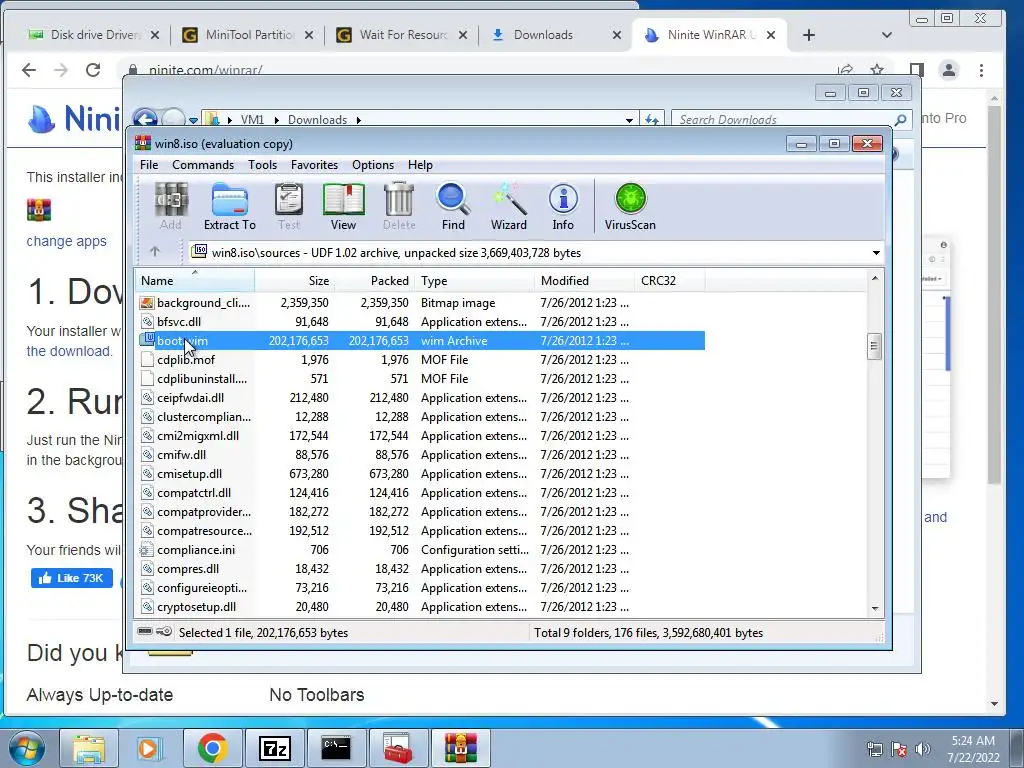The image size is (1024, 768).
Task: Open Chrome tab search chevron
Action: (886, 35)
